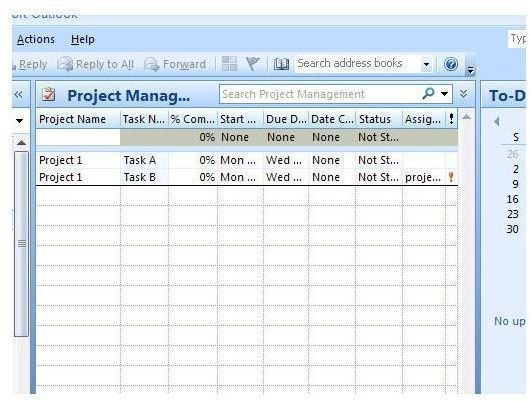Click the priority flag on Task B row
The height and width of the screenshot is (402, 530).
[x=451, y=177]
